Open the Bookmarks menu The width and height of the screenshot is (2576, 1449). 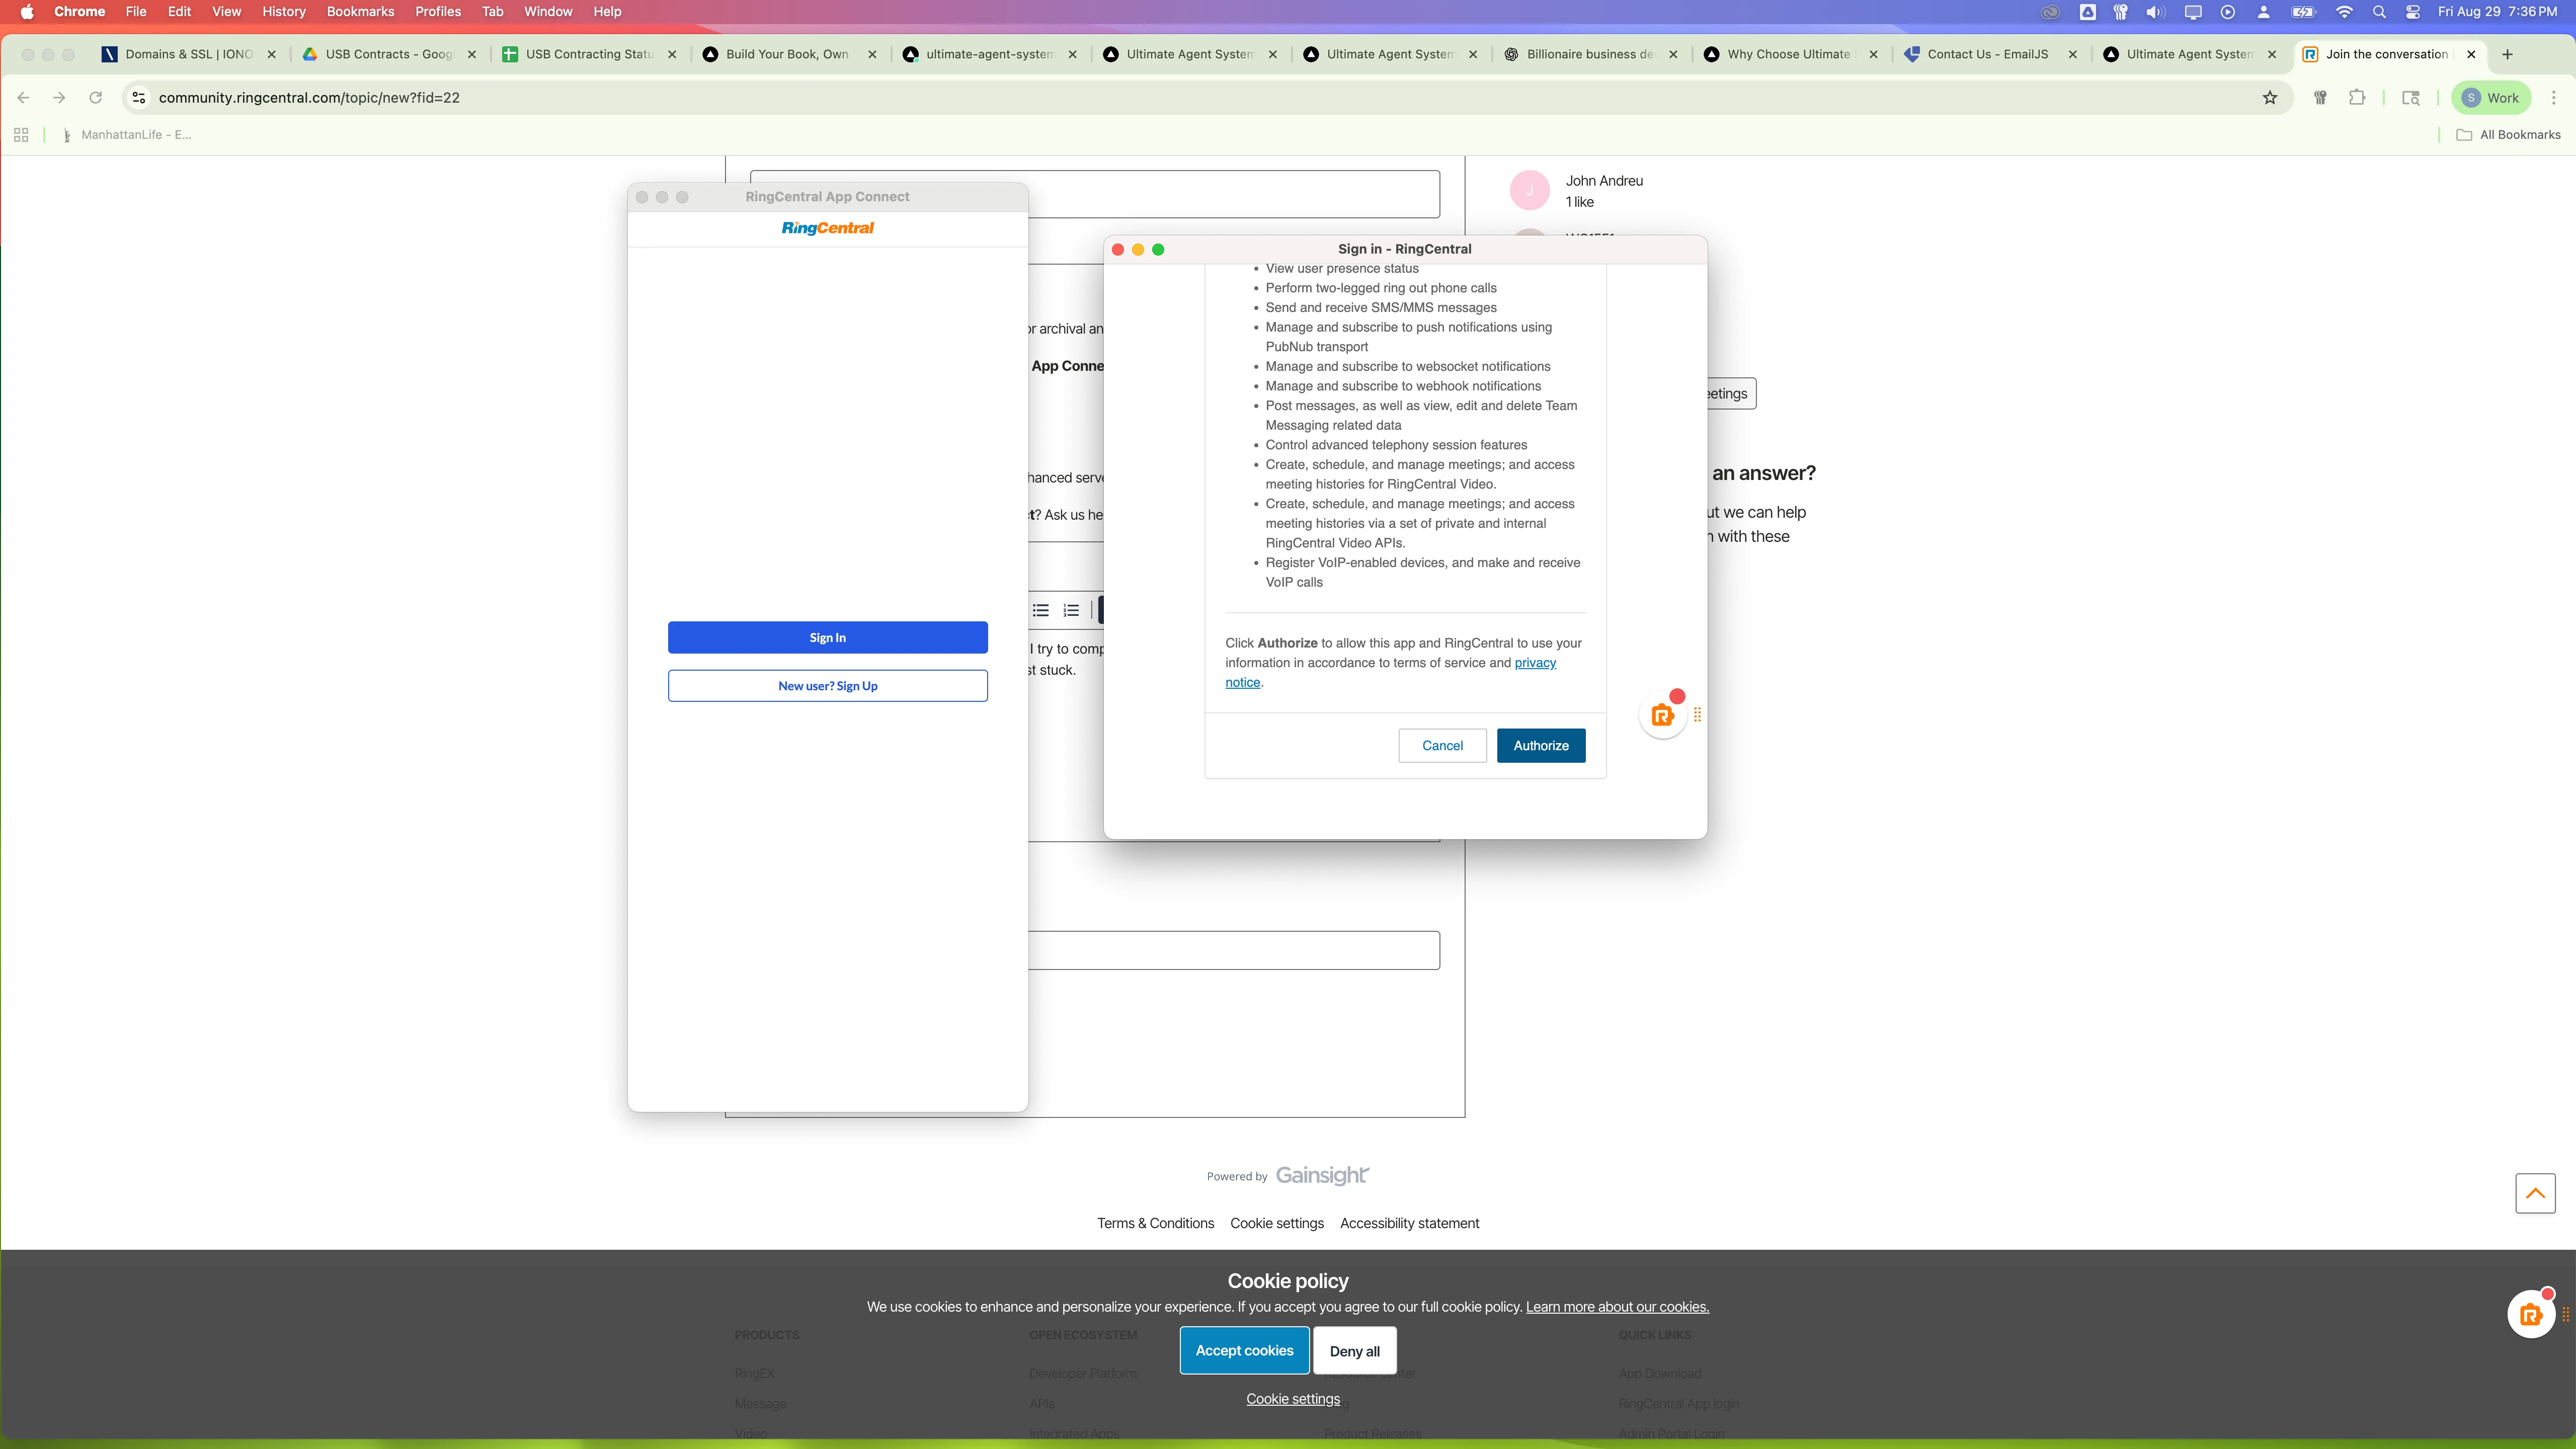pos(360,12)
